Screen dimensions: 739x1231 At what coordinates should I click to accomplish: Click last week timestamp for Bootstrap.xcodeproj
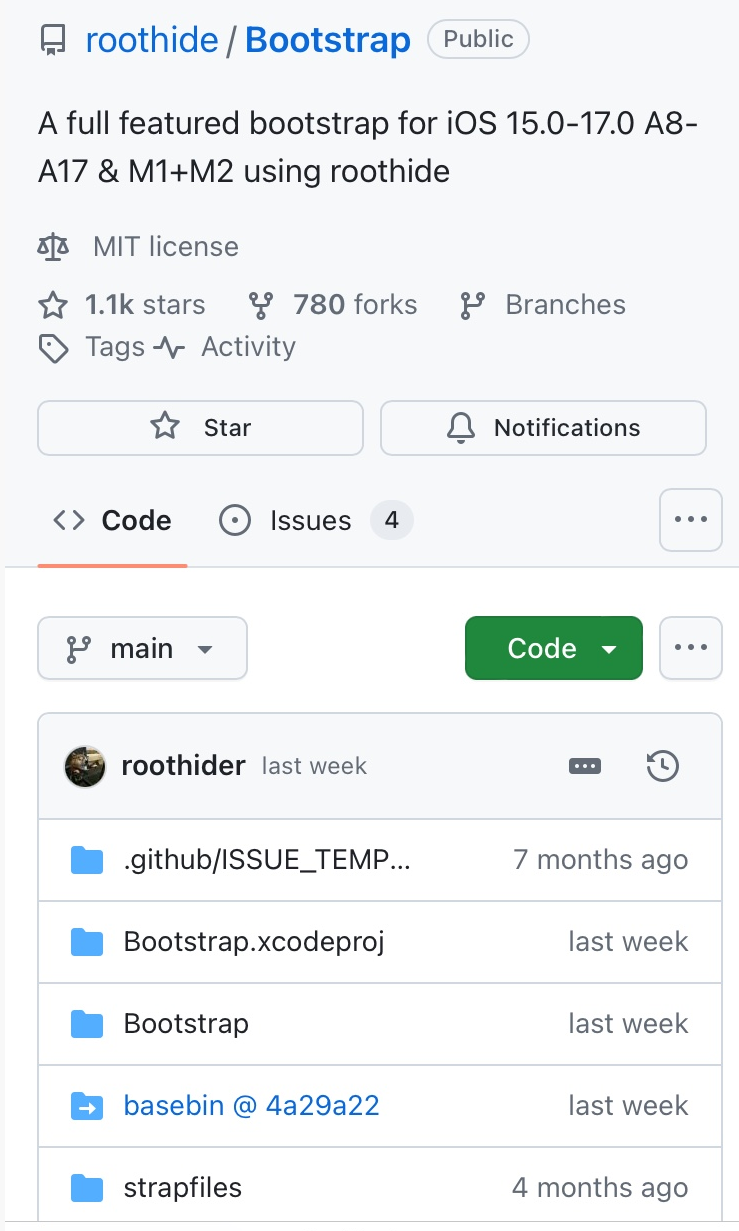coord(628,942)
